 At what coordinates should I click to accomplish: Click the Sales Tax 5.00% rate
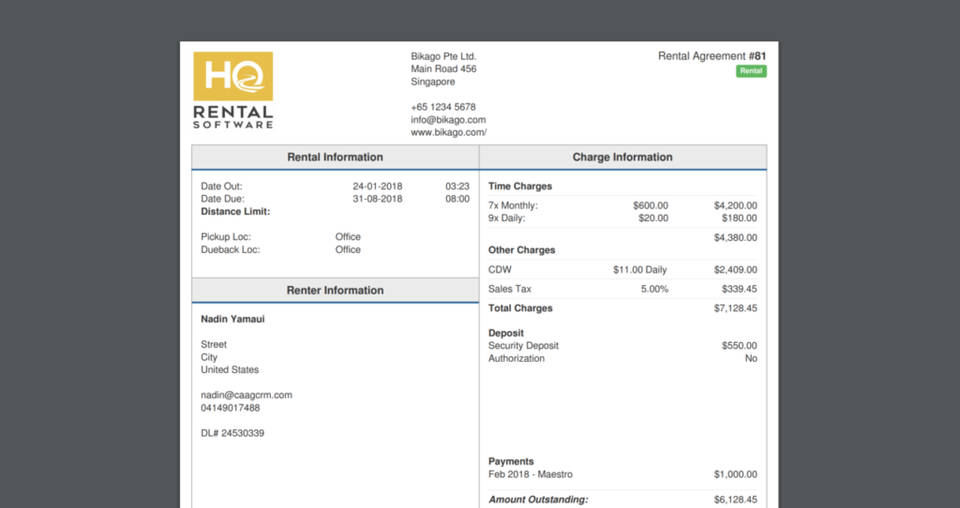tap(654, 289)
